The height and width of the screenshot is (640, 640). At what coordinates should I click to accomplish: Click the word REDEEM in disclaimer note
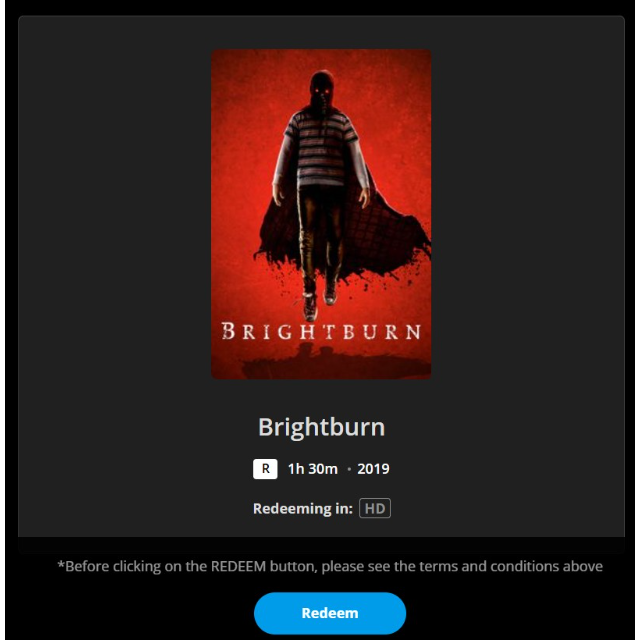click(238, 567)
